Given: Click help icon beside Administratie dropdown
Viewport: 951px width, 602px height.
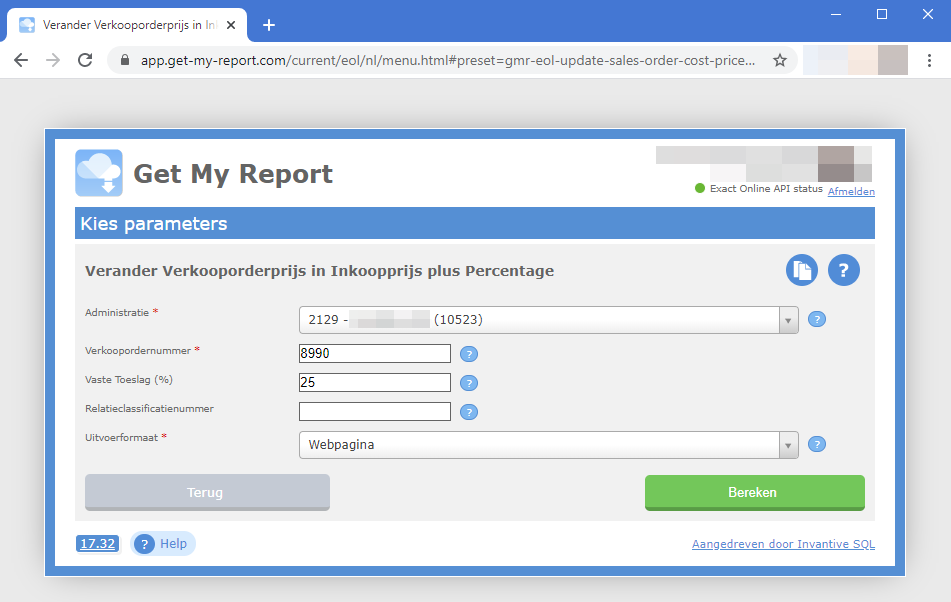Looking at the screenshot, I should (817, 319).
